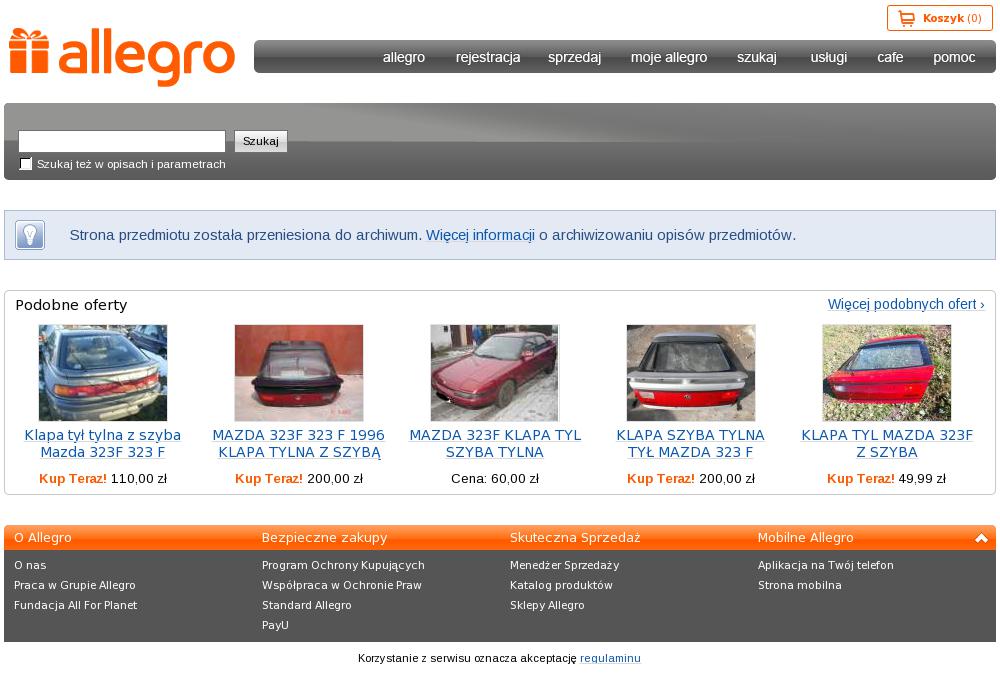Open Katalog produktów footer link

pos(561,585)
